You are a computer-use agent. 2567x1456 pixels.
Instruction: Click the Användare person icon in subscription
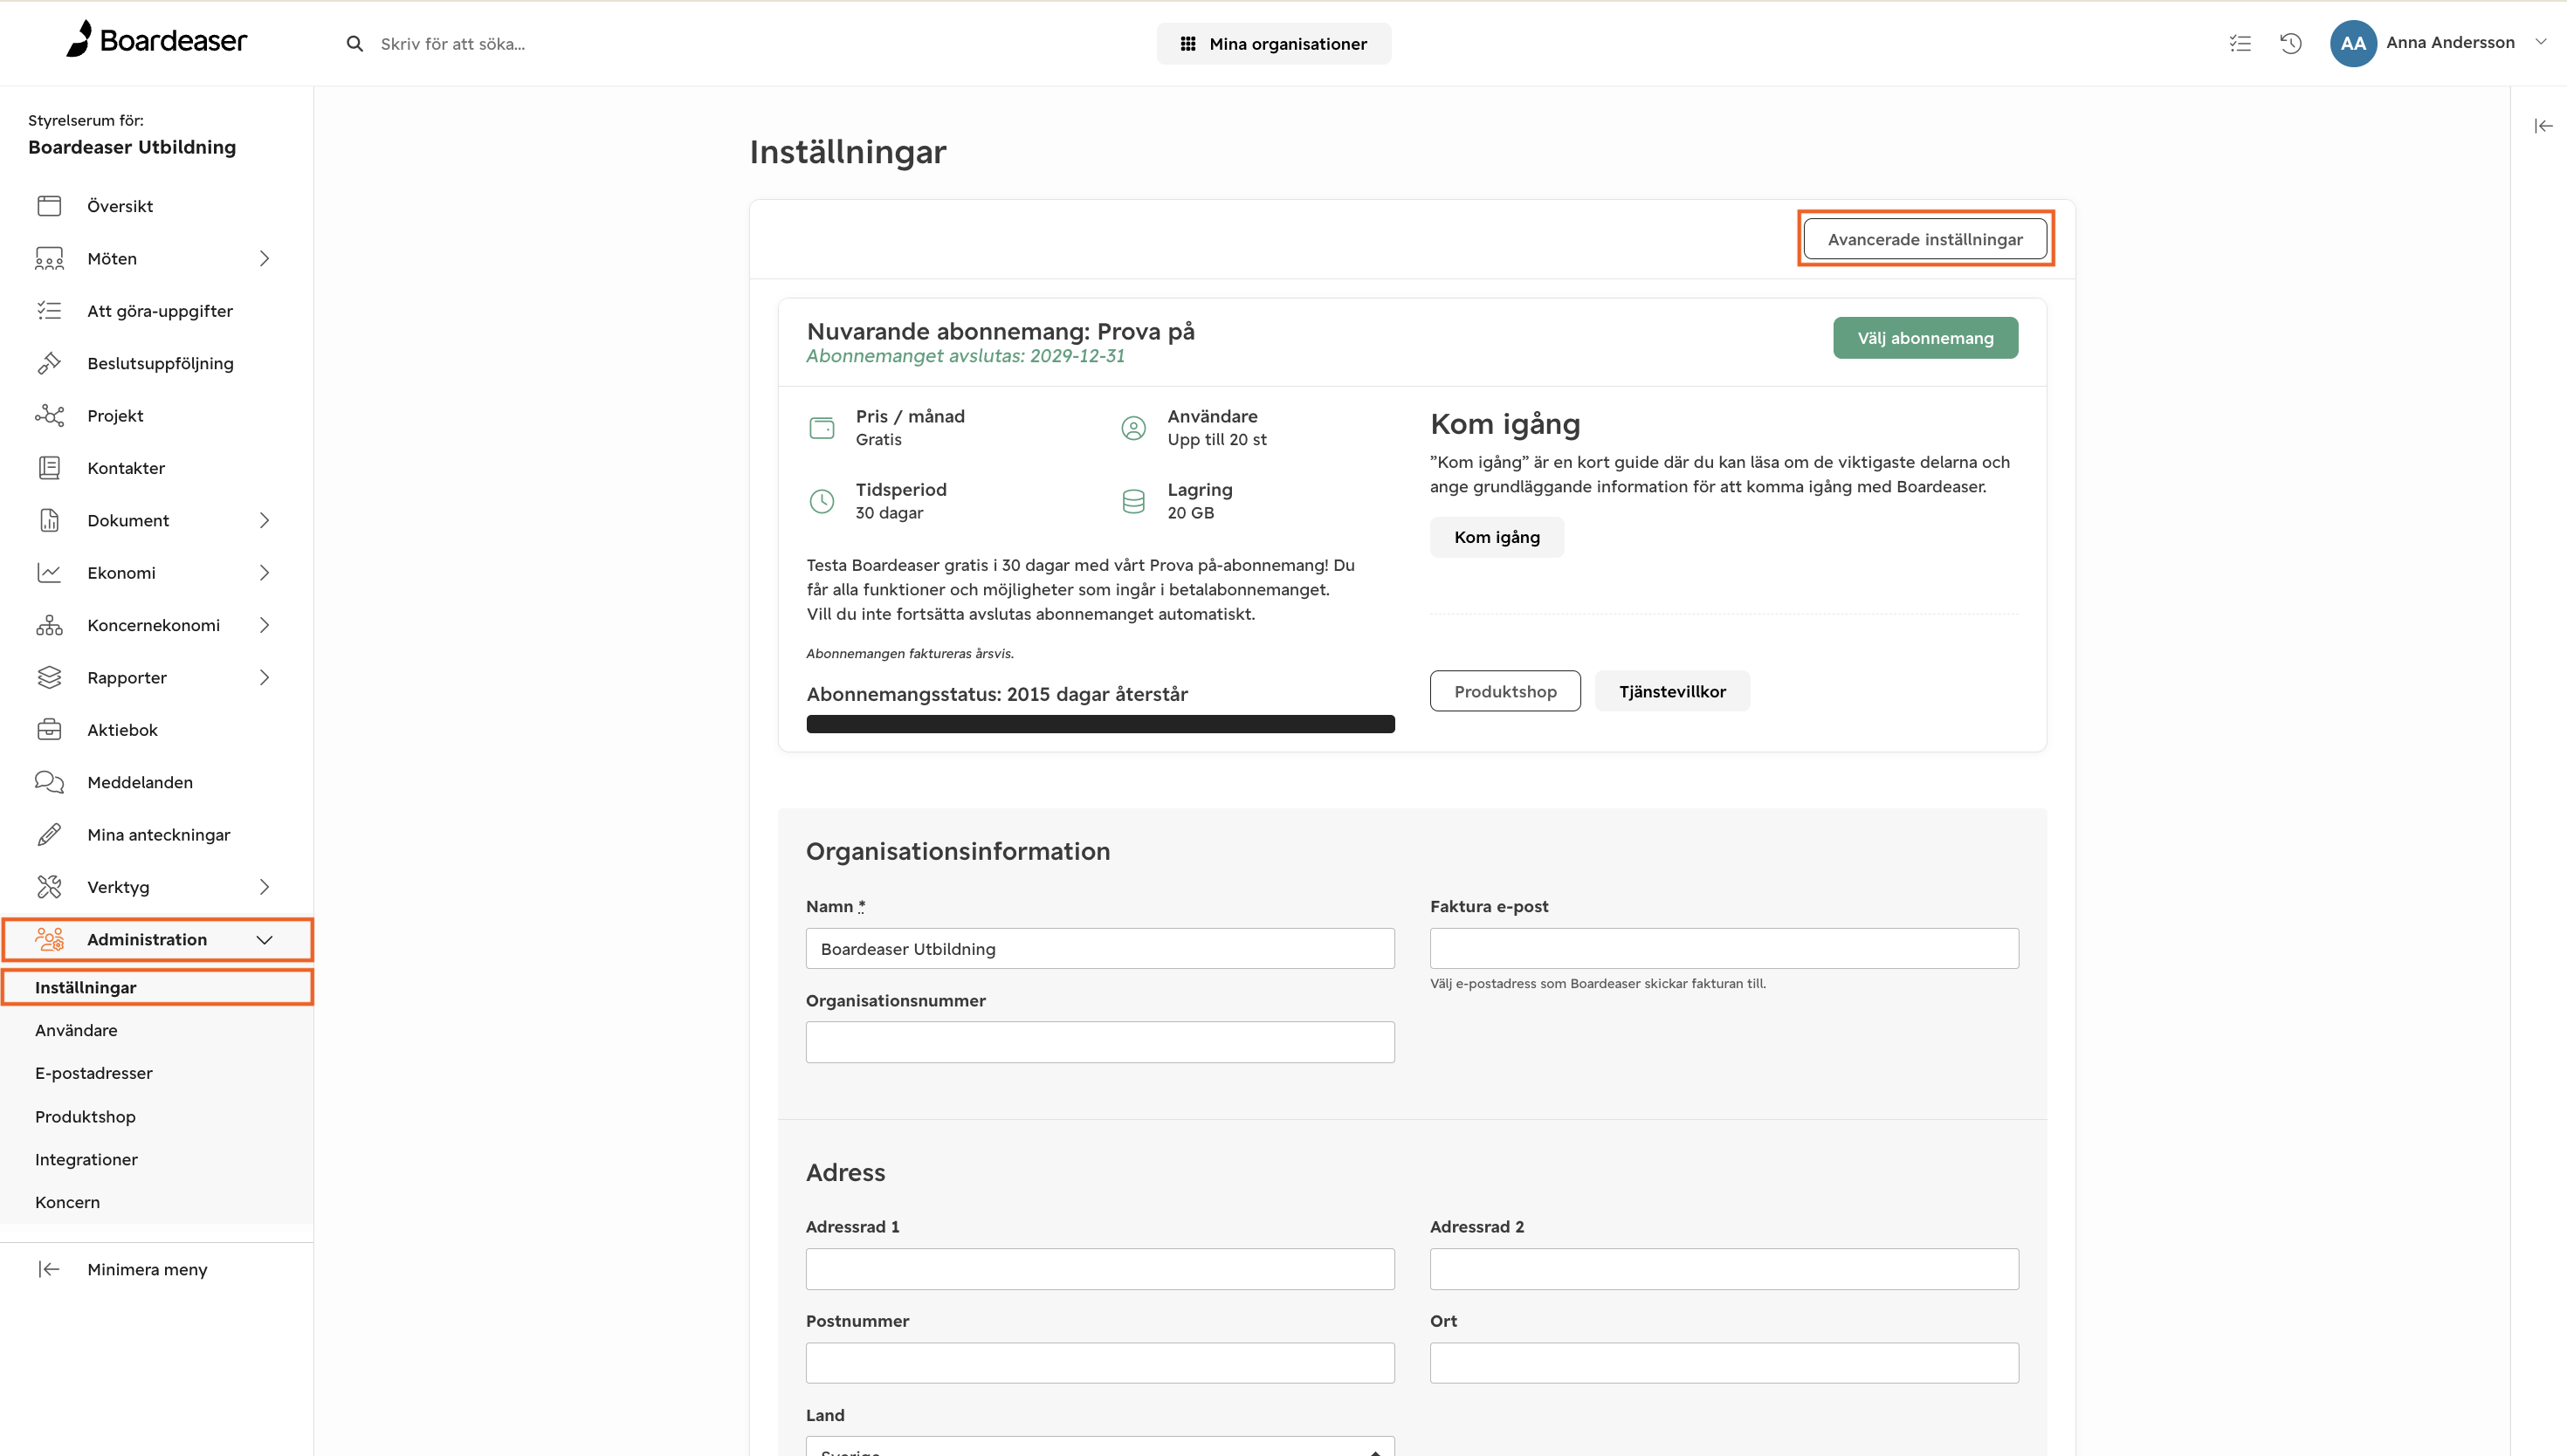point(1133,428)
